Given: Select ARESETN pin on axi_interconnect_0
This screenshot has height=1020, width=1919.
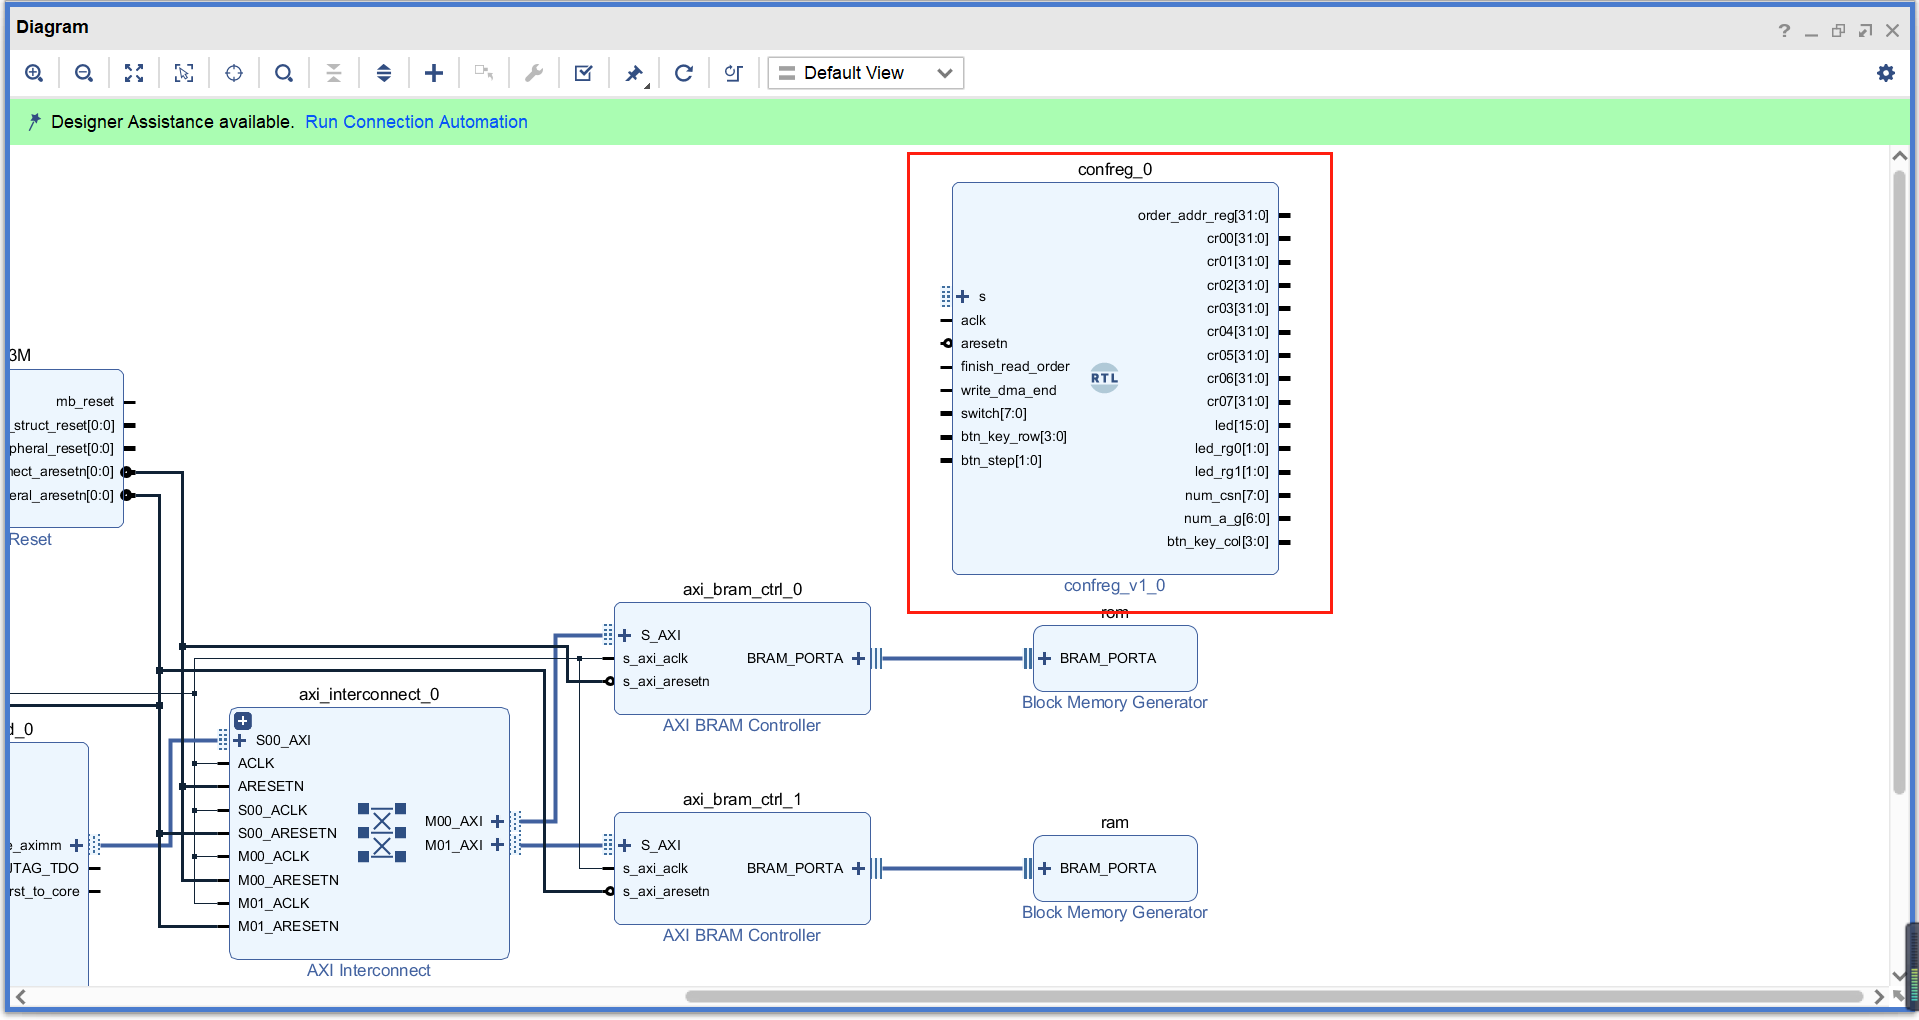Looking at the screenshot, I should coord(271,786).
